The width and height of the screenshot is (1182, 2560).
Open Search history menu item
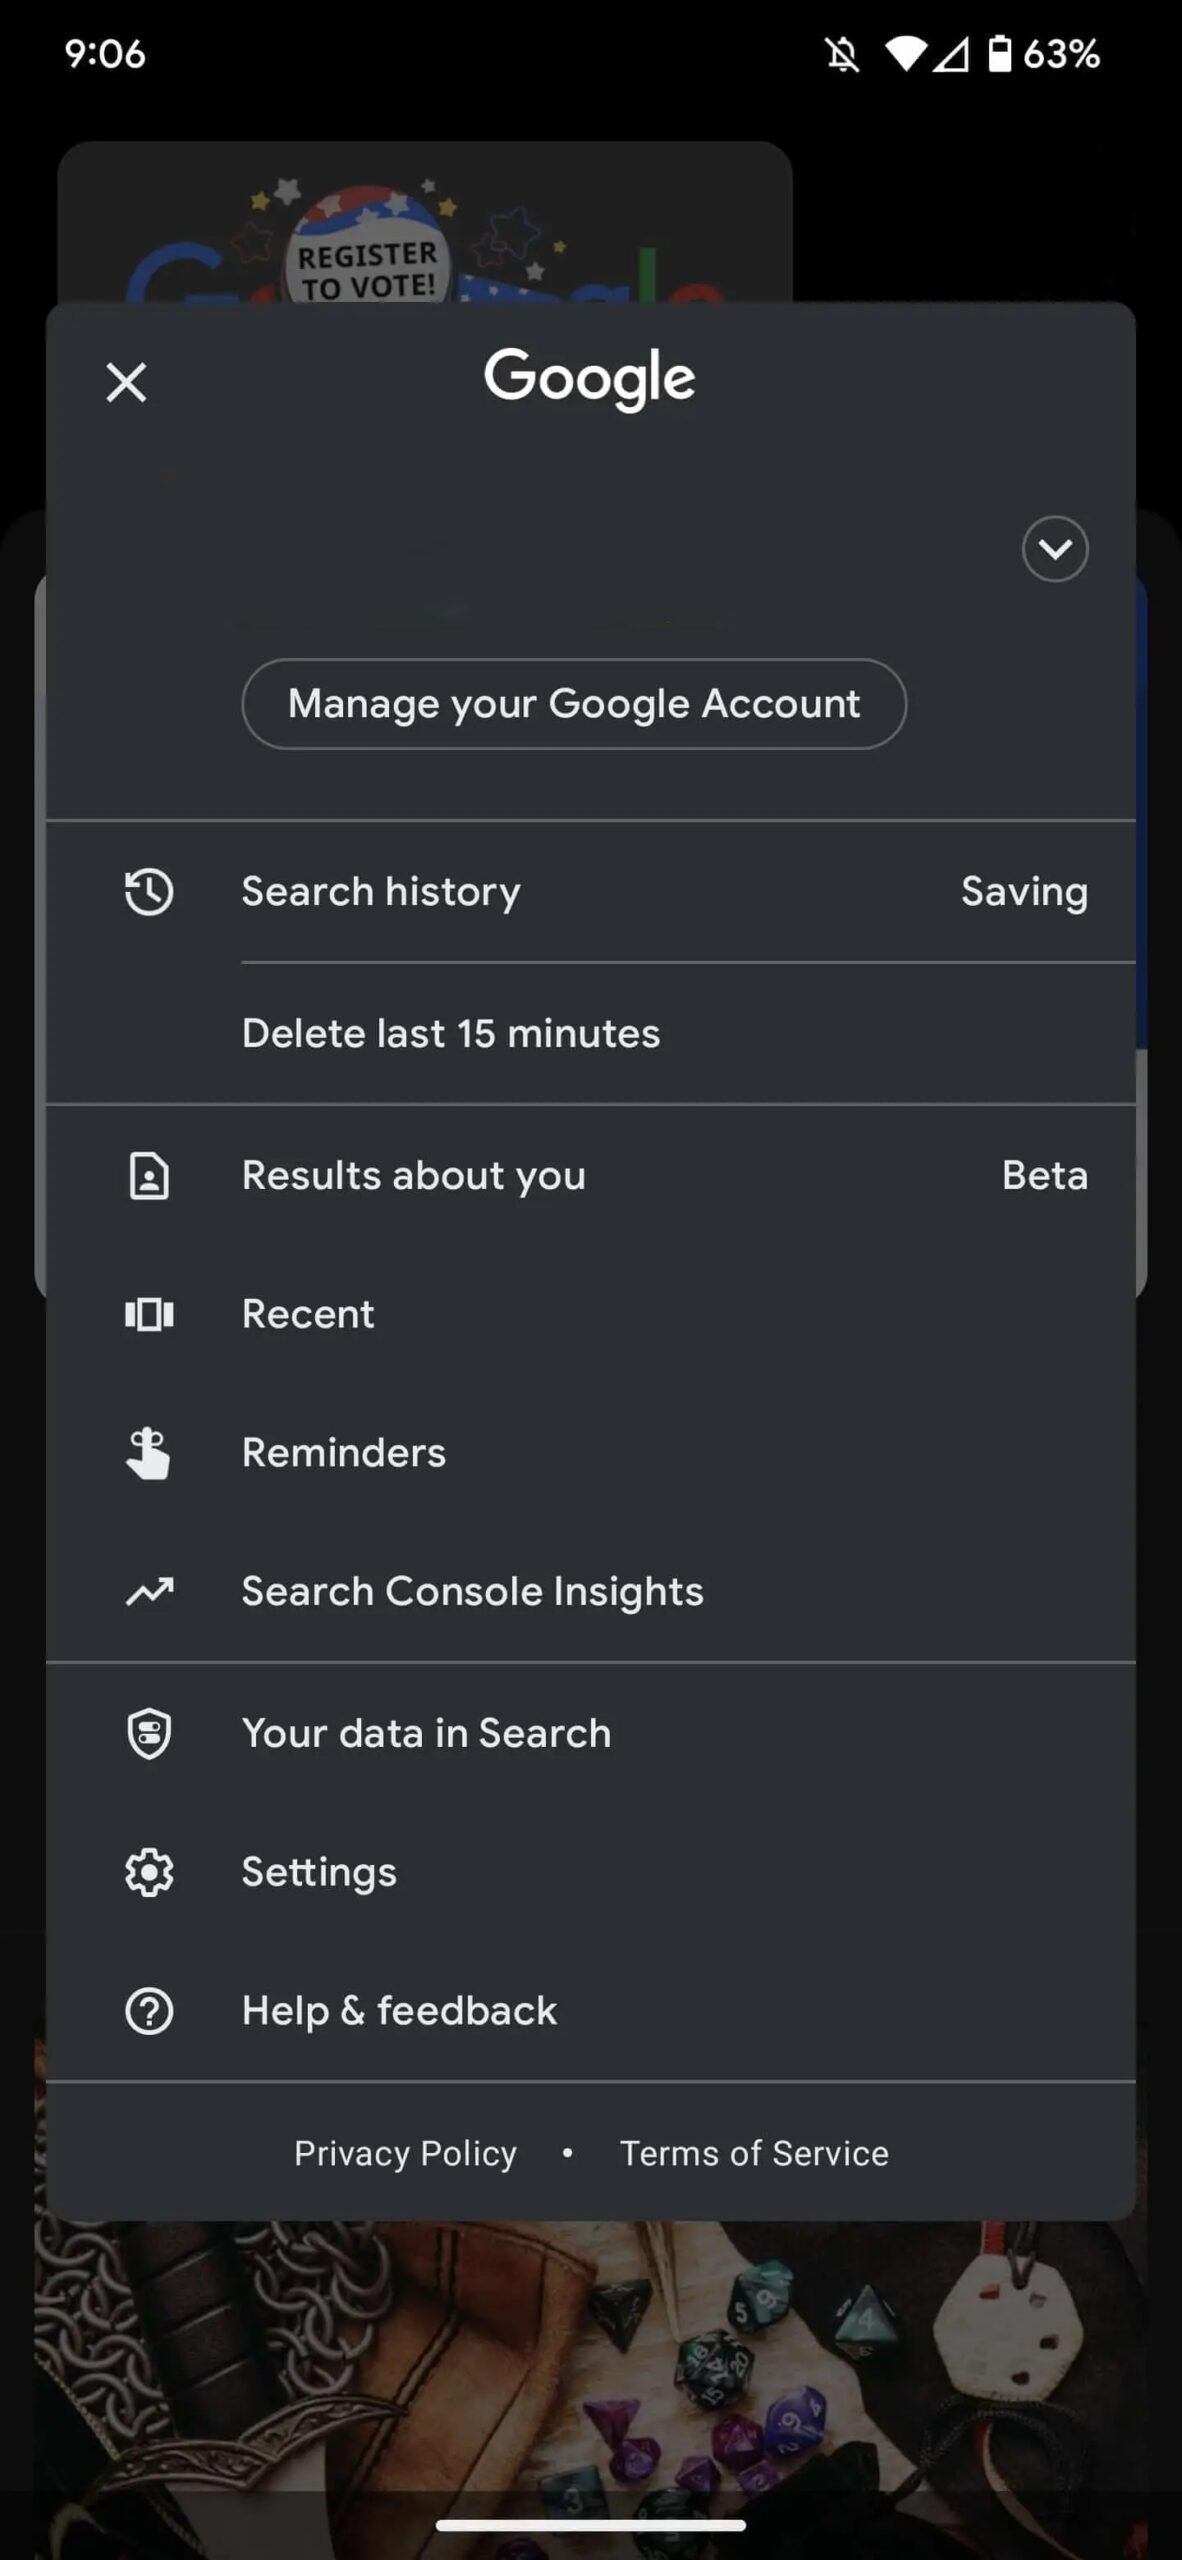click(381, 892)
